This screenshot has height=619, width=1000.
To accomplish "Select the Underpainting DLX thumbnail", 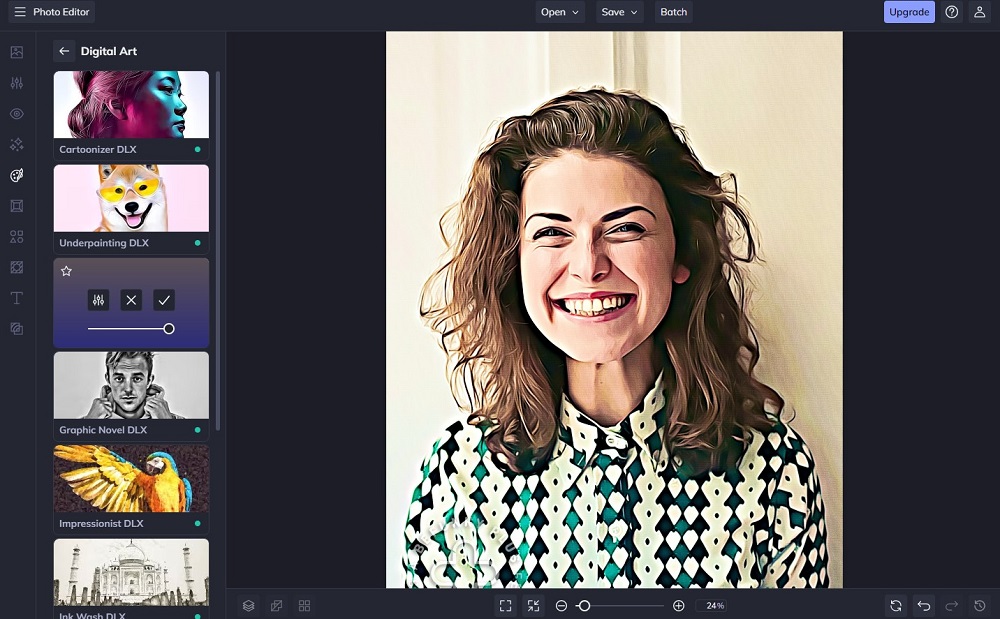I will [x=131, y=198].
